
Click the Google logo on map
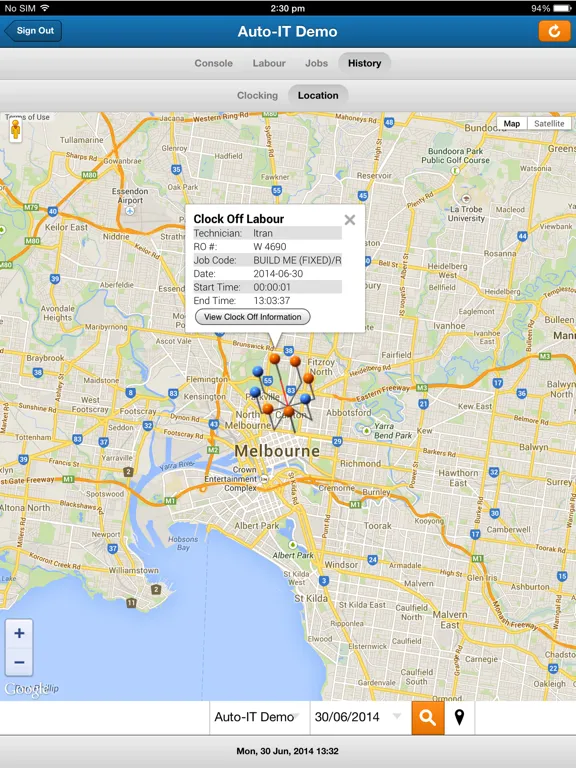[x=26, y=689]
